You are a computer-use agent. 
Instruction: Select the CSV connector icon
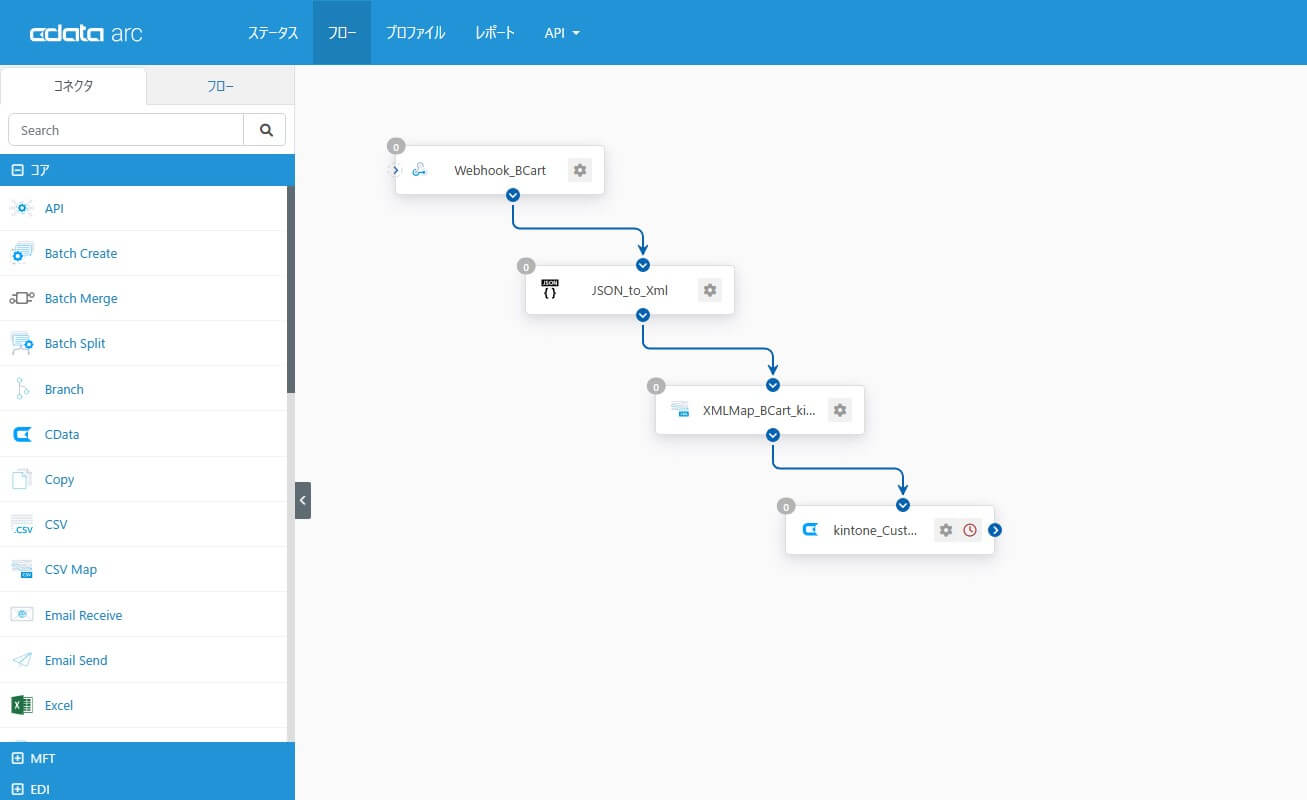tap(21, 525)
